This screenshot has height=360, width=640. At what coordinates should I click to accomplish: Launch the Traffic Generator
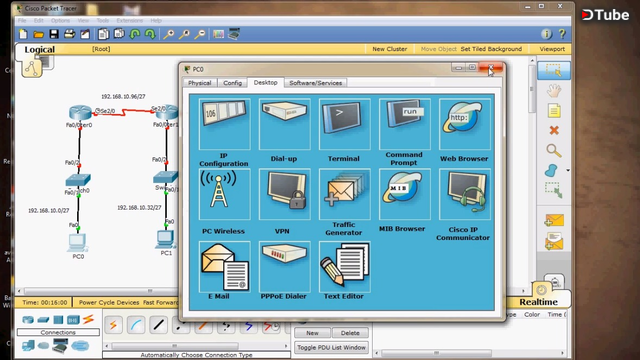tap(344, 194)
